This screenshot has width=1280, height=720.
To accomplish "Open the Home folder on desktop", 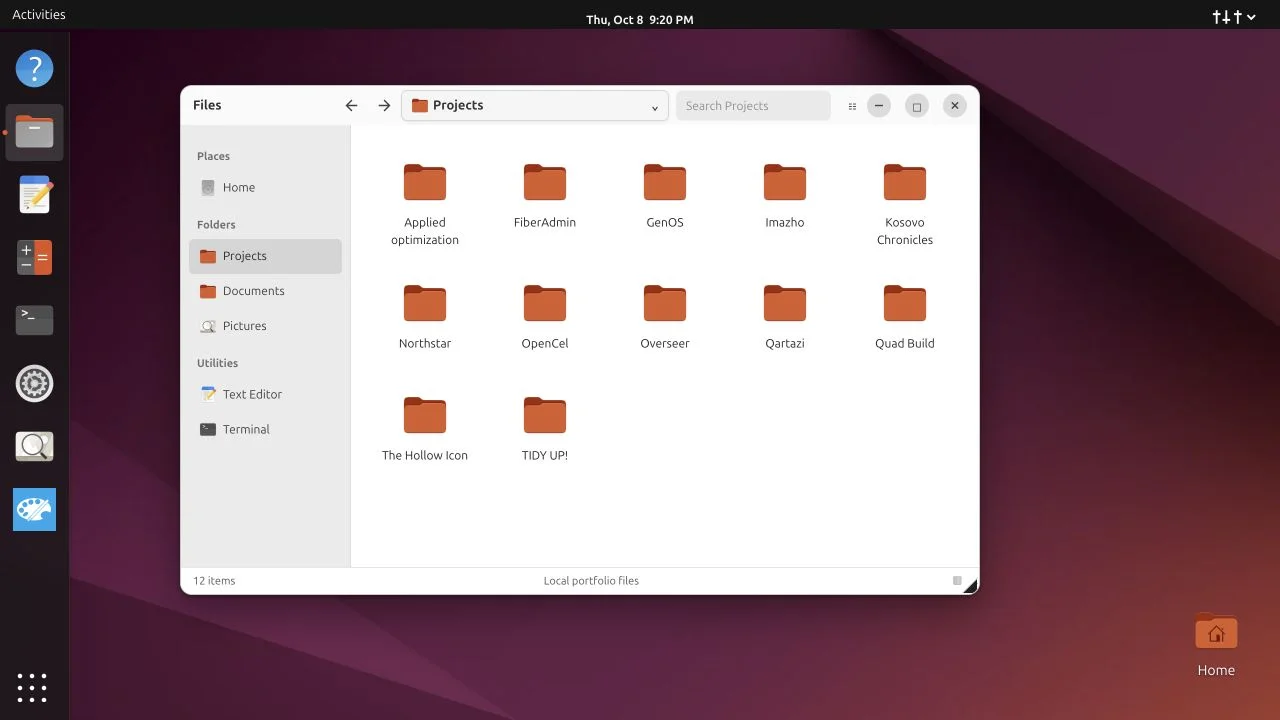I will coord(1216,645).
